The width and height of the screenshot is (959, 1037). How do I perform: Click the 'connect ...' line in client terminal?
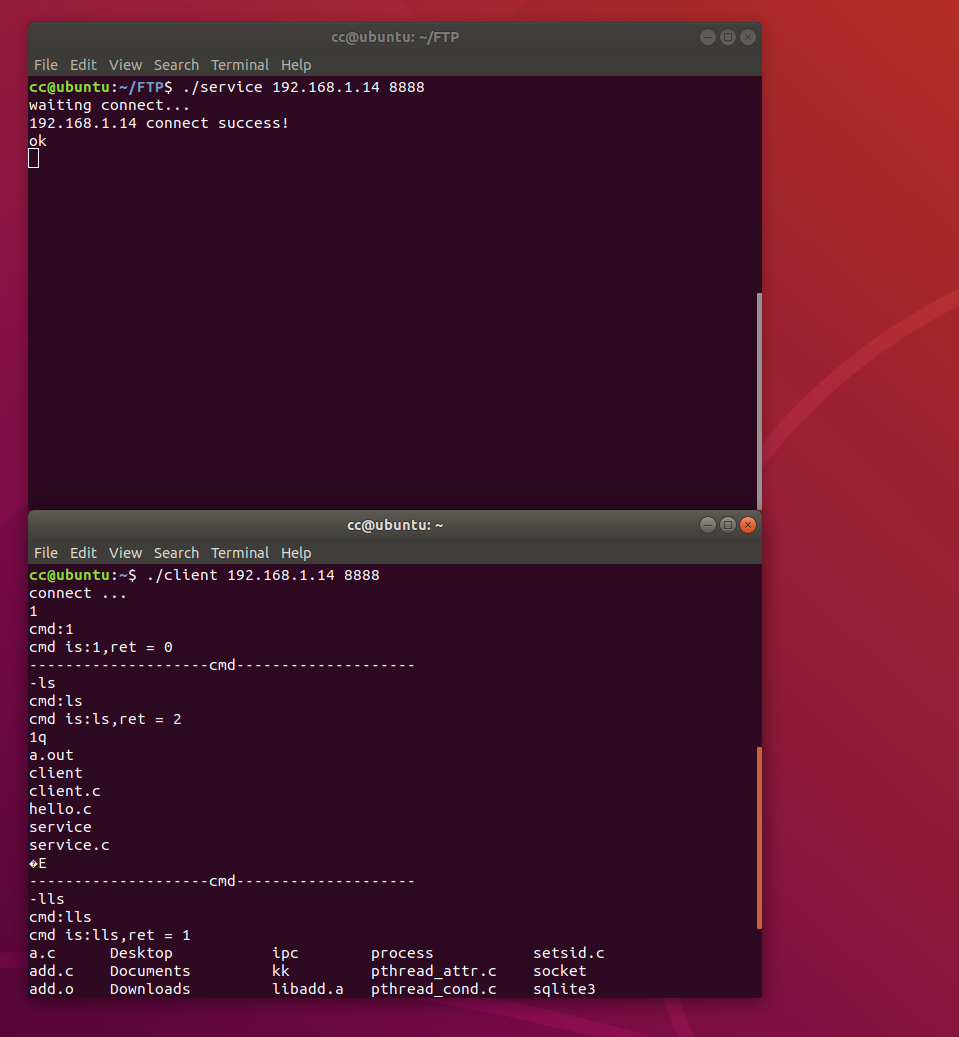coord(77,593)
